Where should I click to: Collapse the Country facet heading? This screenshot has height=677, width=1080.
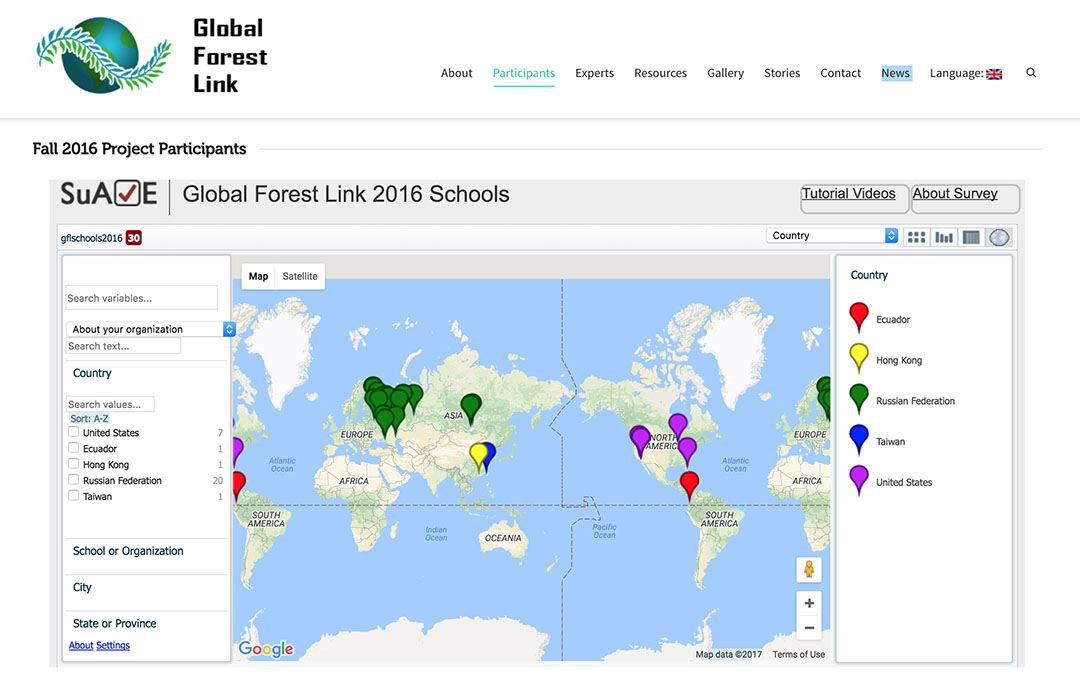click(92, 373)
